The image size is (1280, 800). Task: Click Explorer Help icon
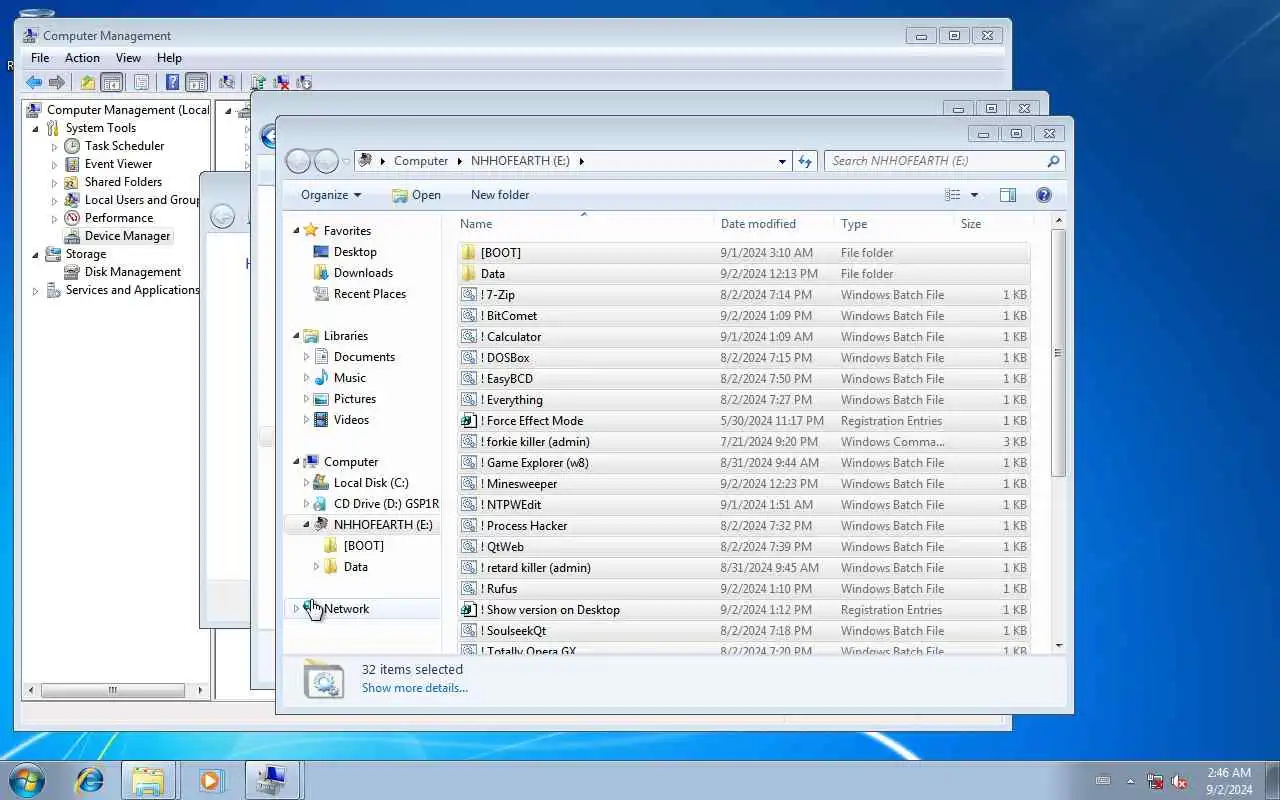click(x=1044, y=195)
